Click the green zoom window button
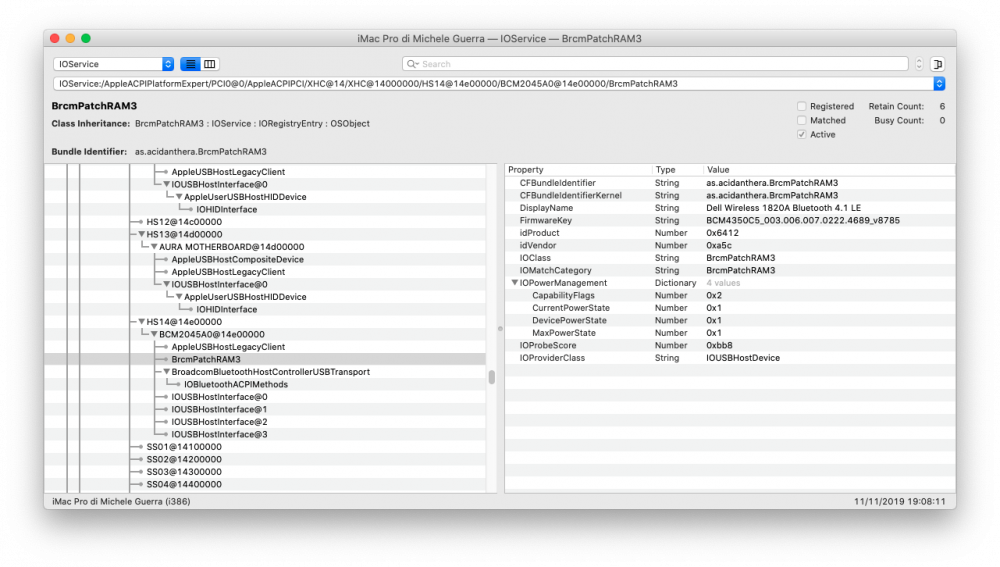Screen dimensions: 1000x567 point(86,38)
